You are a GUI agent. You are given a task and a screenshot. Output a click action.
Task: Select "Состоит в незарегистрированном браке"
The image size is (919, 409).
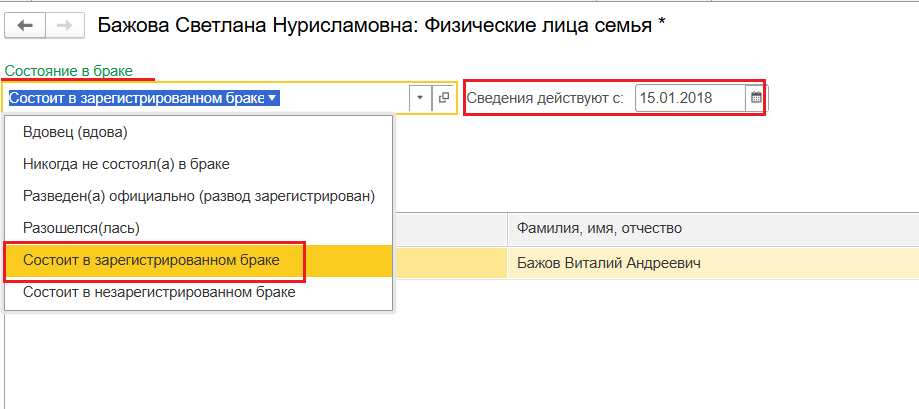(198, 292)
